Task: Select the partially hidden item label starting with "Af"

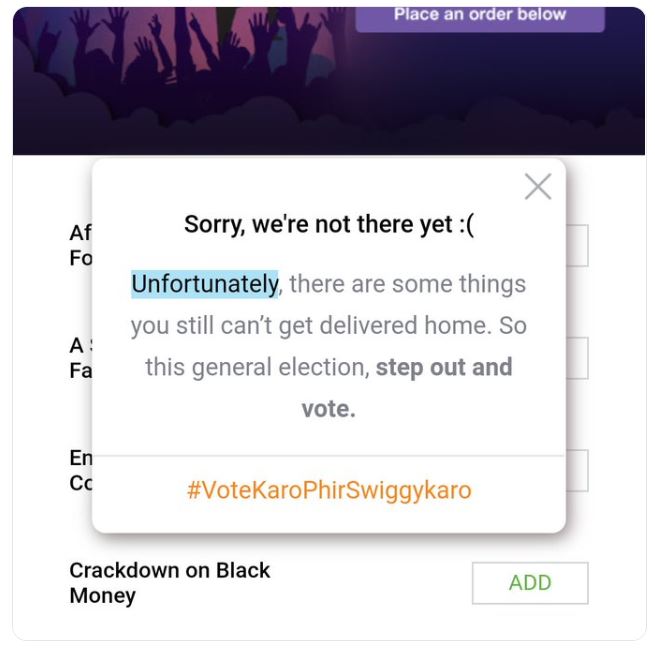Action: point(80,245)
